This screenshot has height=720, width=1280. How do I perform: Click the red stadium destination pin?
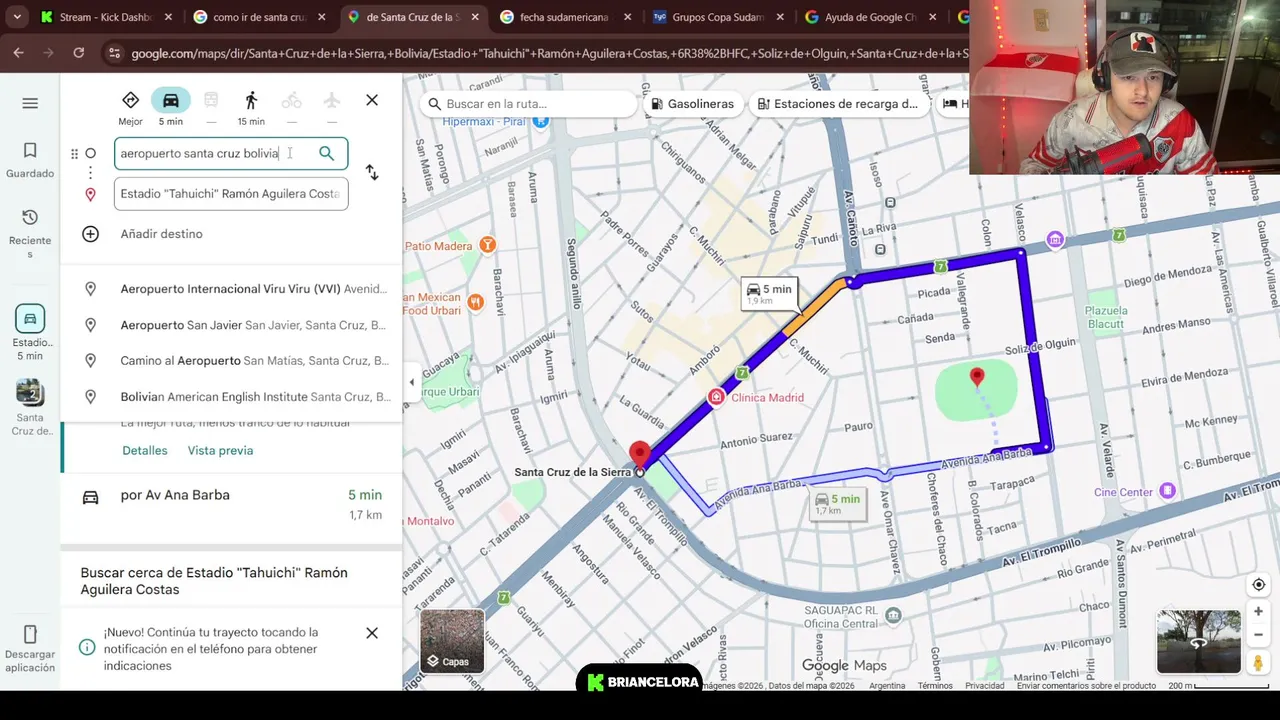point(977,378)
